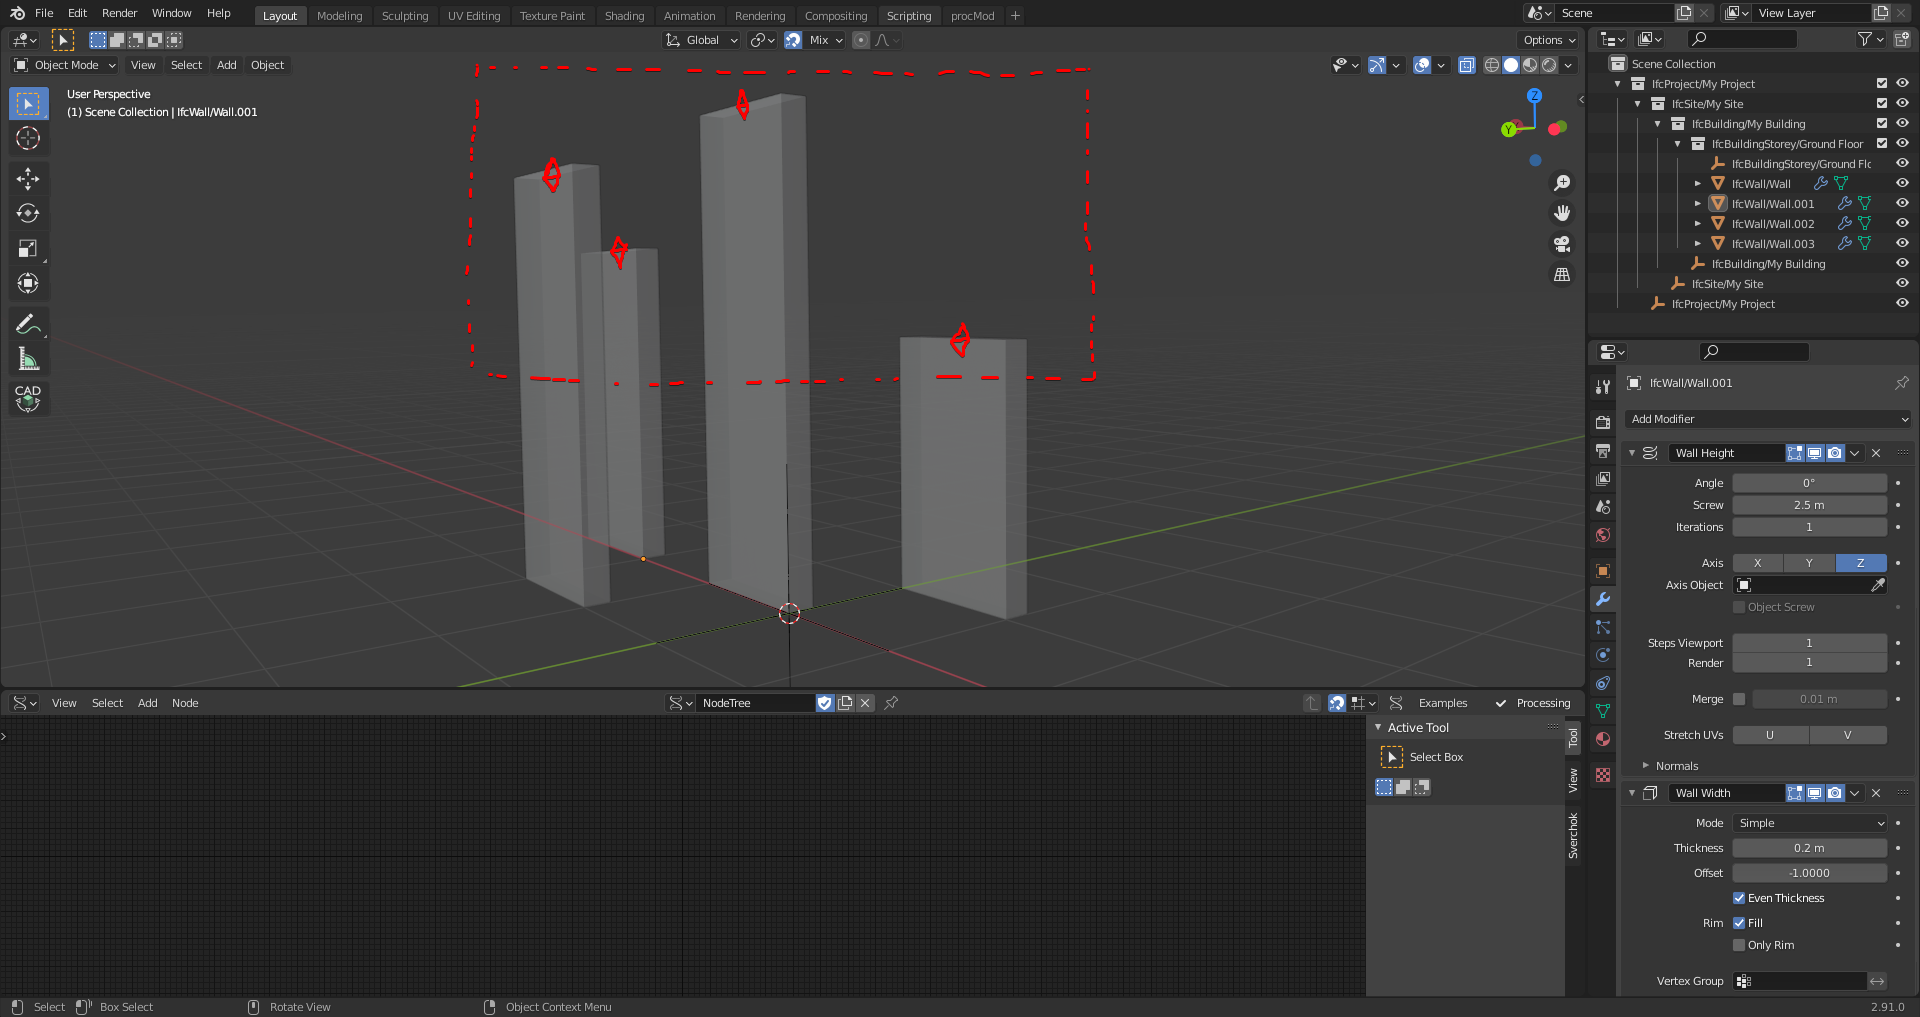Open the Object Mode dropdown

coord(65,65)
